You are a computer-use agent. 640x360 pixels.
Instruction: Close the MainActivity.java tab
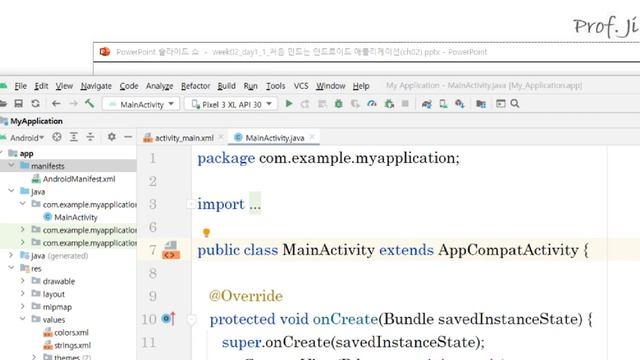point(312,137)
